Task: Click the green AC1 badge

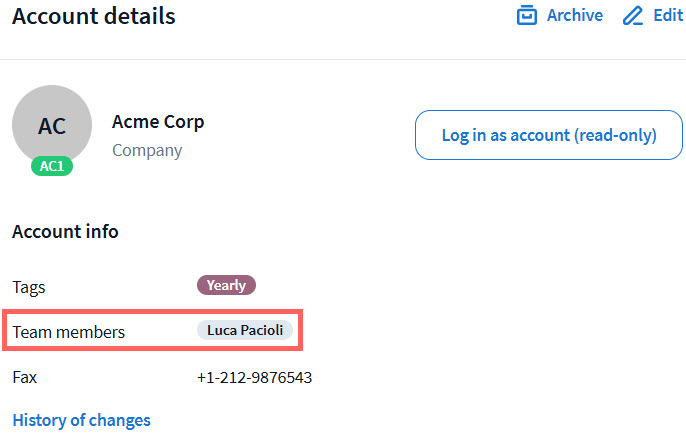Action: (51, 166)
